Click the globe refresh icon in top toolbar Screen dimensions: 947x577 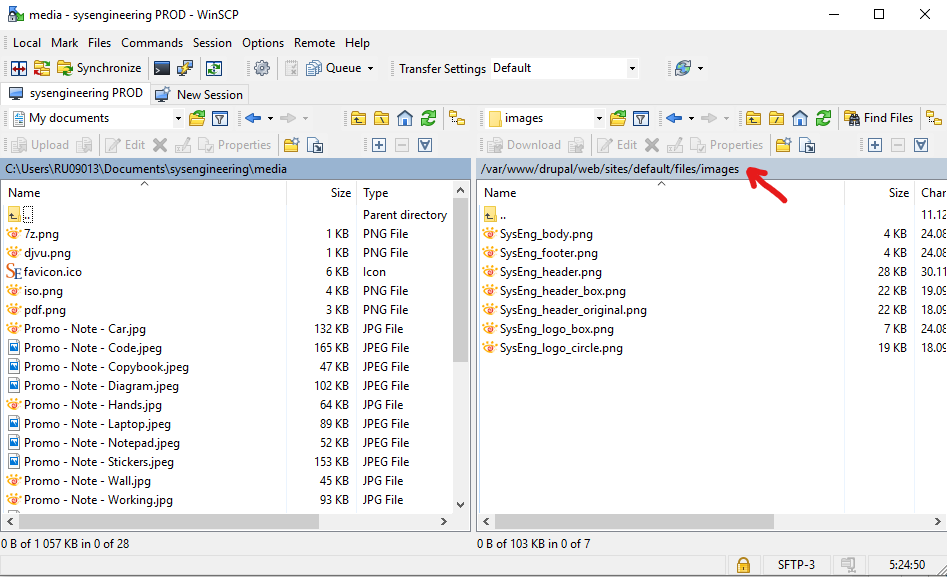coord(683,68)
